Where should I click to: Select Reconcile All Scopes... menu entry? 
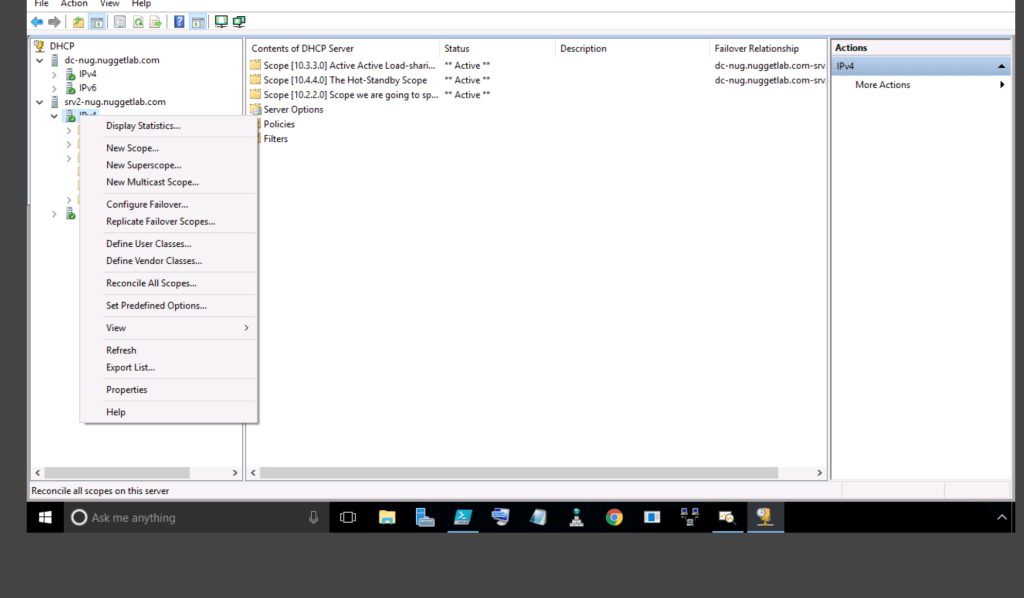(x=151, y=284)
